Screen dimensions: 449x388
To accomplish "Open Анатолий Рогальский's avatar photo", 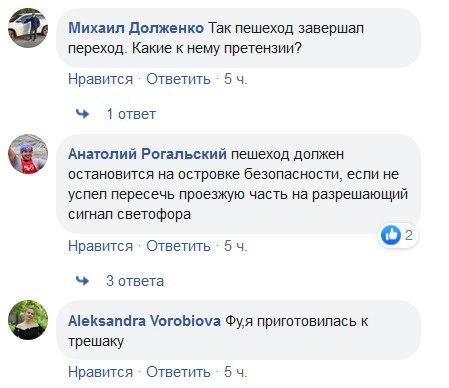I will coord(28,154).
